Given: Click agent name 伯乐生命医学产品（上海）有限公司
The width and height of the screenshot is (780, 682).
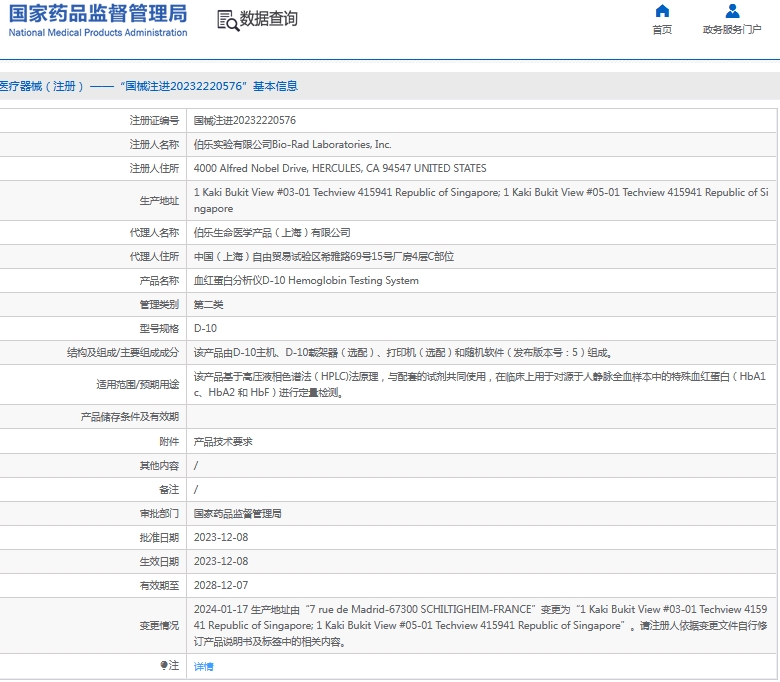Looking at the screenshot, I should (272, 233).
